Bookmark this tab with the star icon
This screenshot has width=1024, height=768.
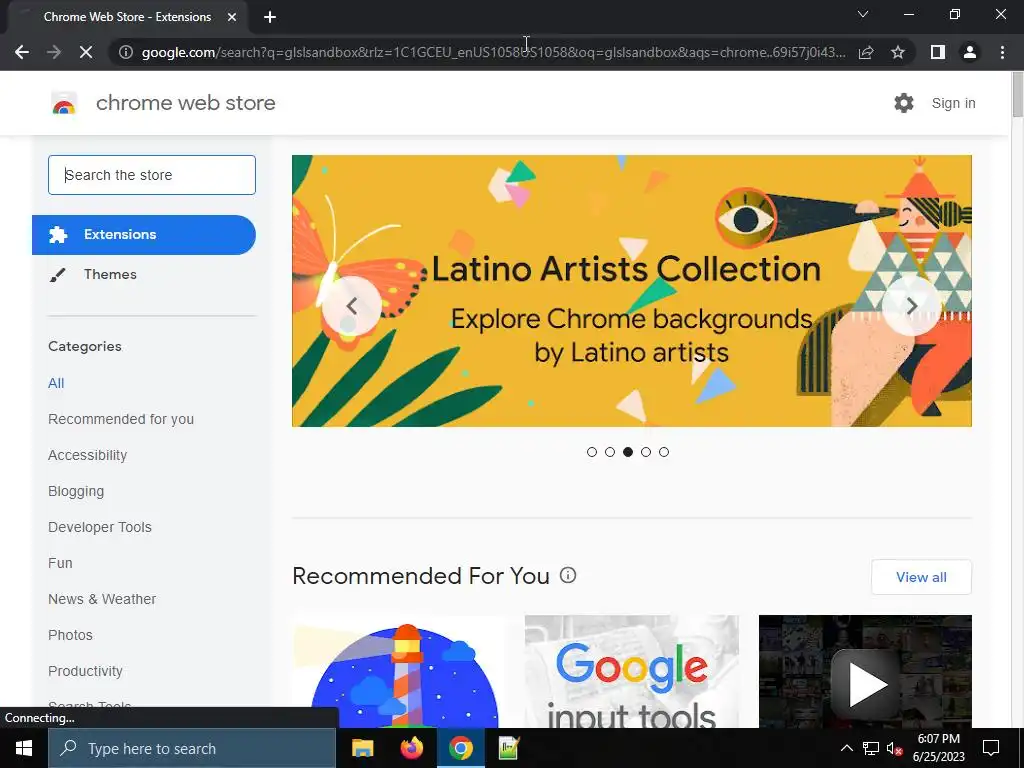coord(898,52)
